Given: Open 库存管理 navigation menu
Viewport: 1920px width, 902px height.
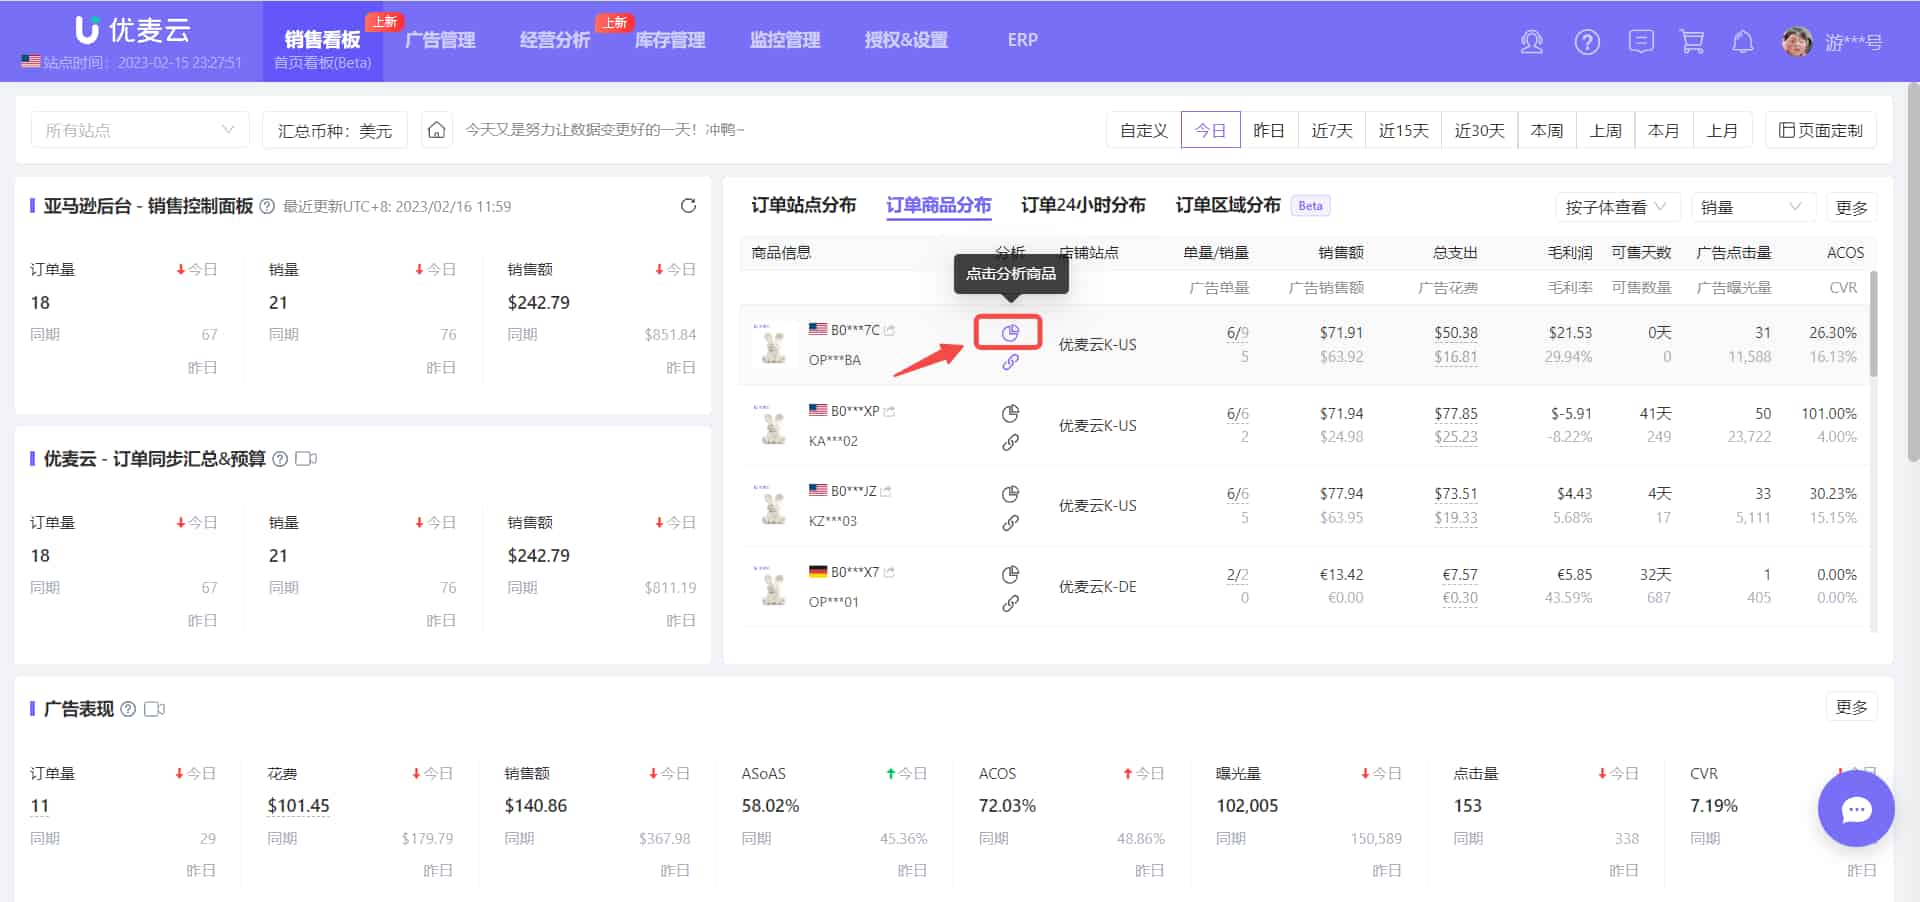Looking at the screenshot, I should point(670,40).
